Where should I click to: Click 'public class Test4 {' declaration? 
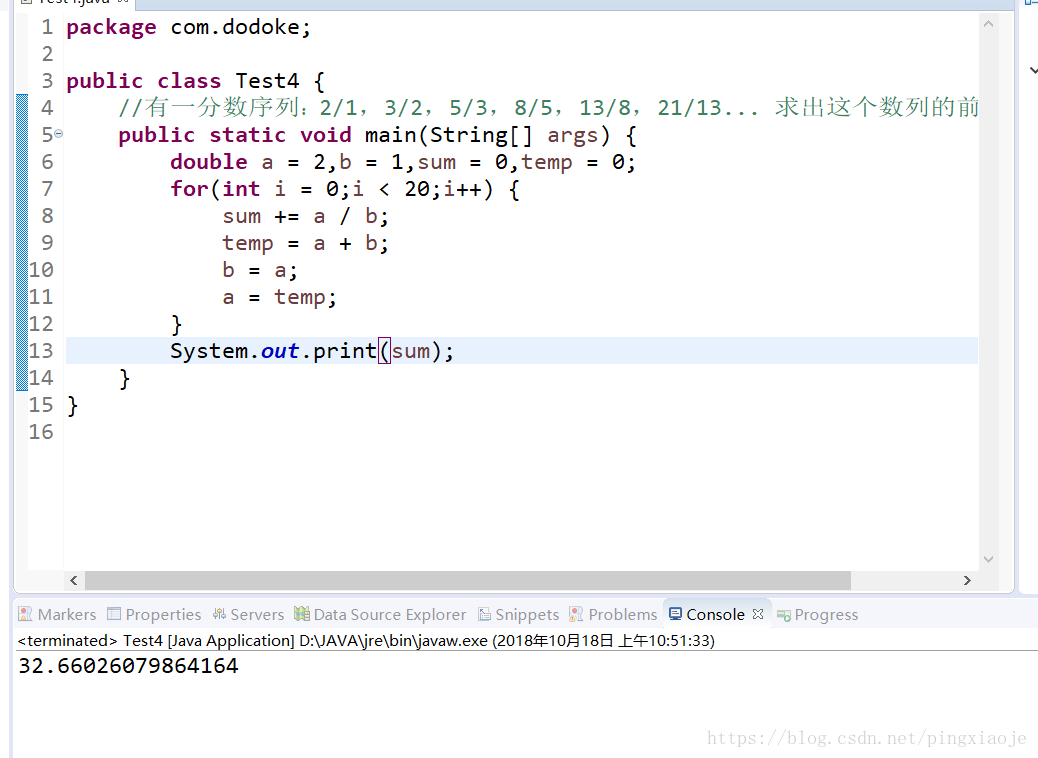(195, 81)
